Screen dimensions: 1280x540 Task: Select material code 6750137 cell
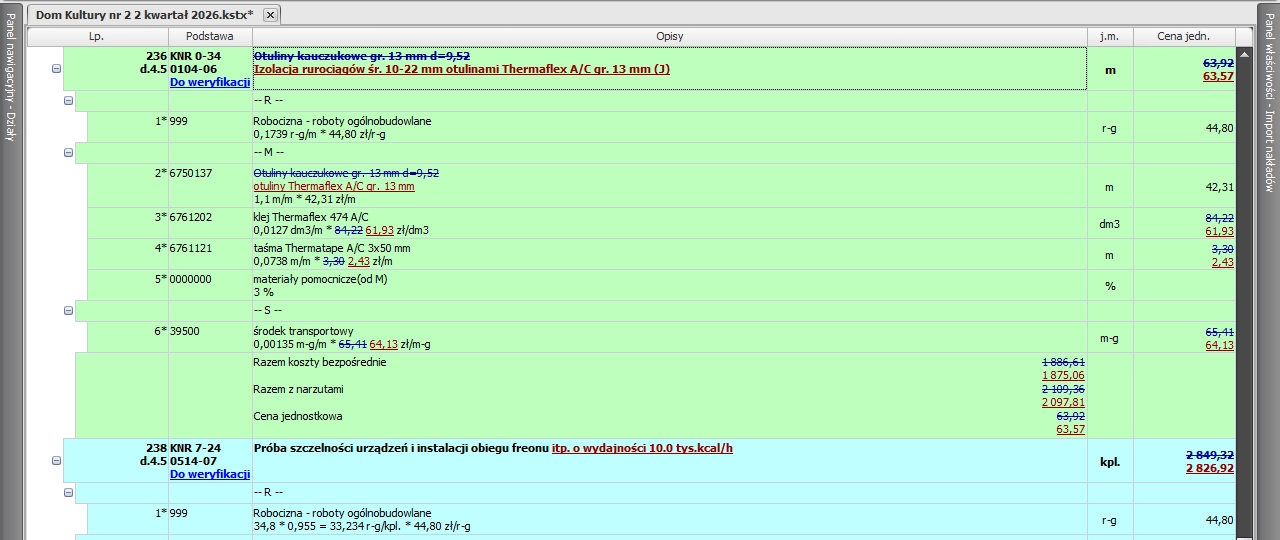pyautogui.click(x=209, y=186)
